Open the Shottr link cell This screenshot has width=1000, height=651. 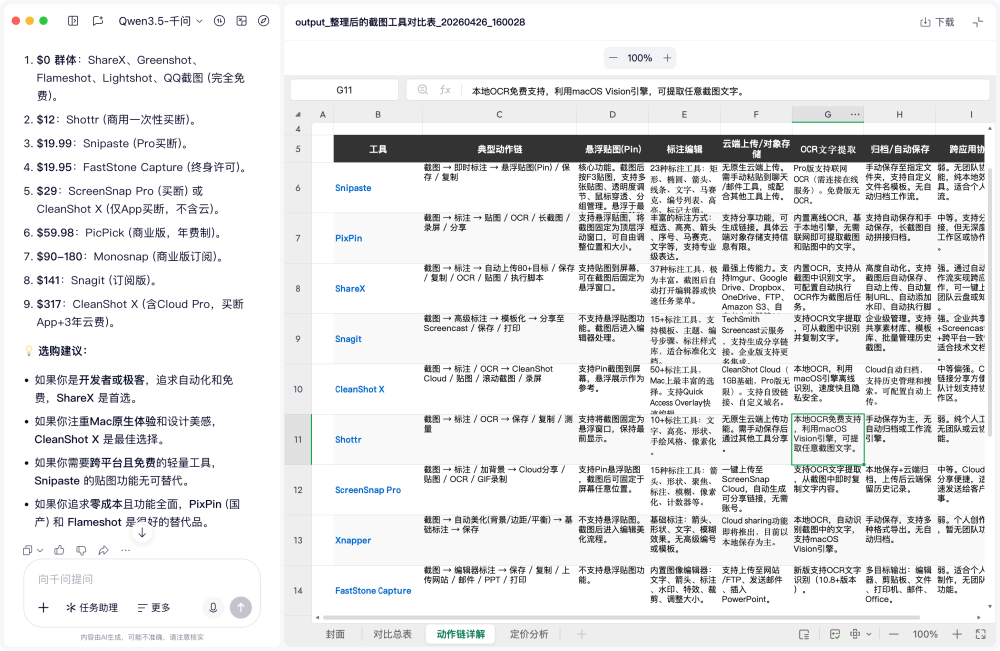(x=348, y=440)
